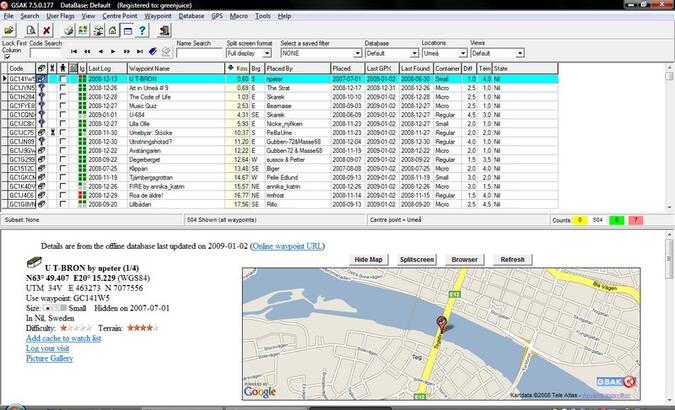Screen dimensions: 675x410
Task: Click the Splitscreen button
Action: [x=416, y=259]
